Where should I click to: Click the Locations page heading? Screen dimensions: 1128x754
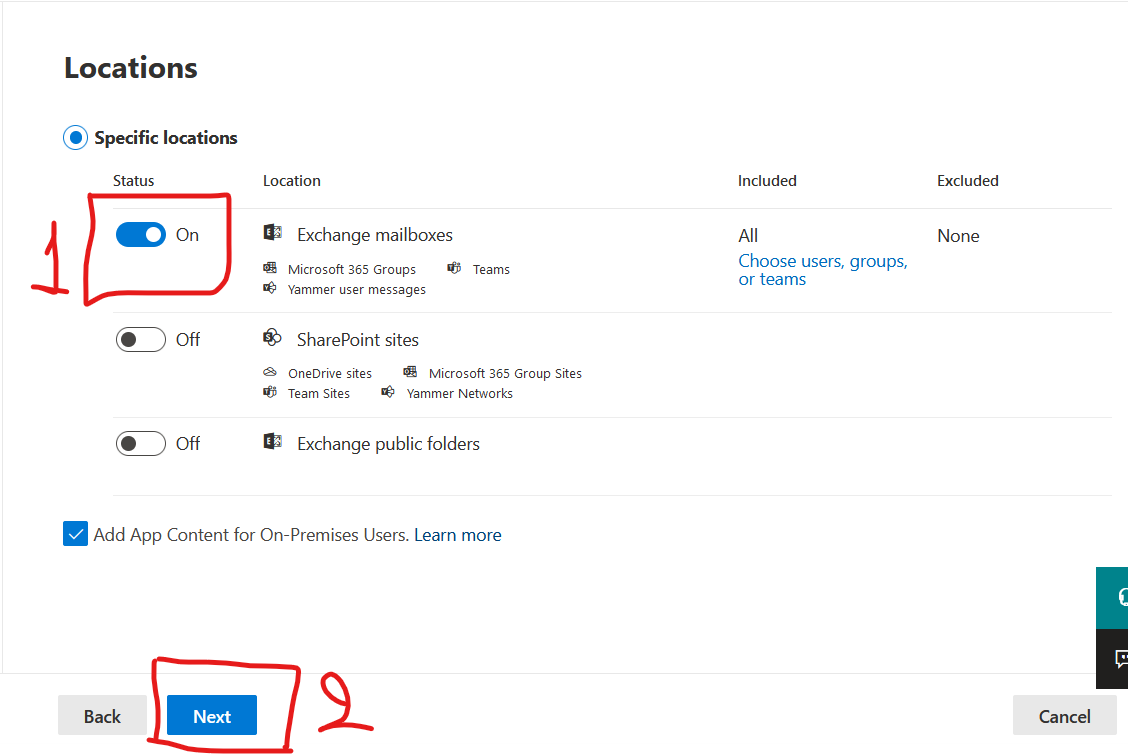131,68
